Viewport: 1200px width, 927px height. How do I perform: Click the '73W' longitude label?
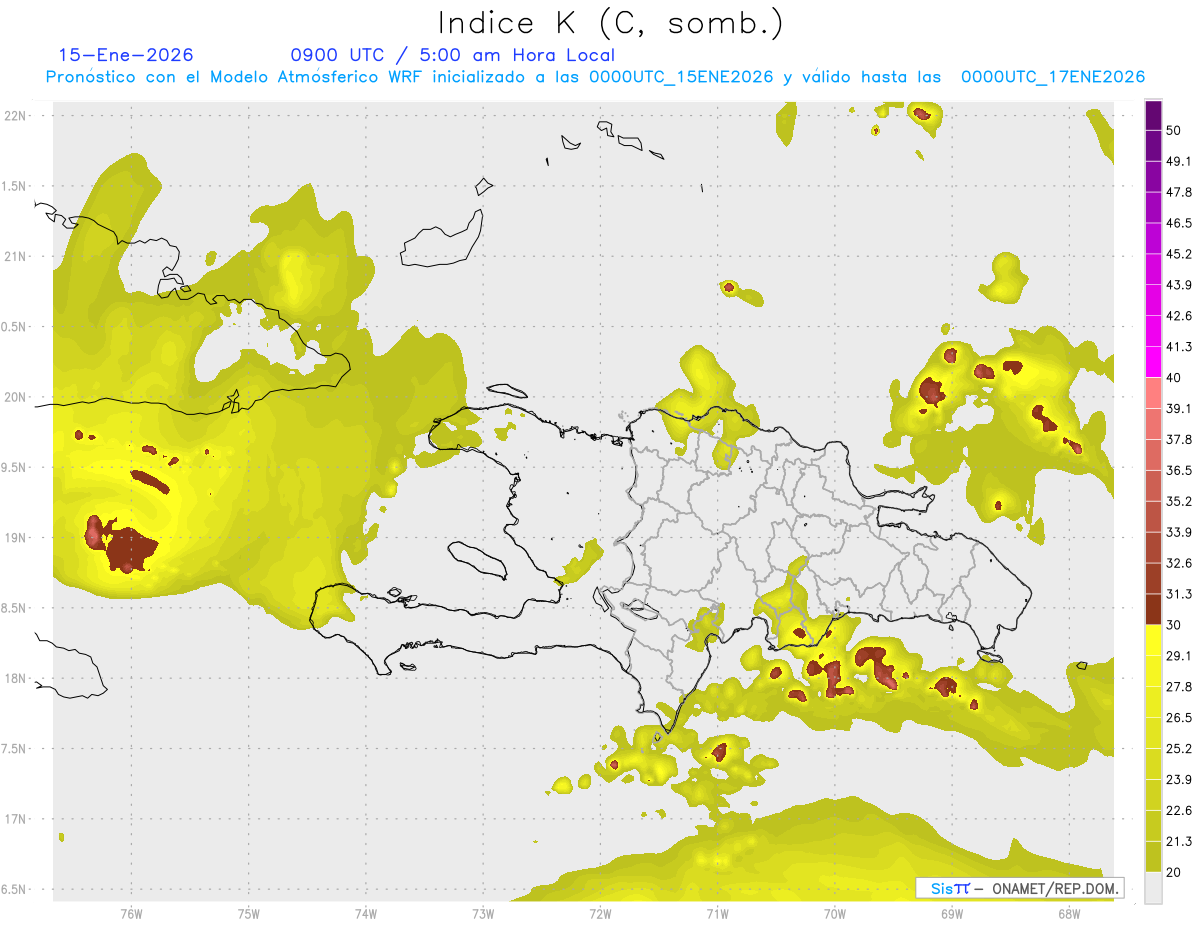(x=483, y=914)
